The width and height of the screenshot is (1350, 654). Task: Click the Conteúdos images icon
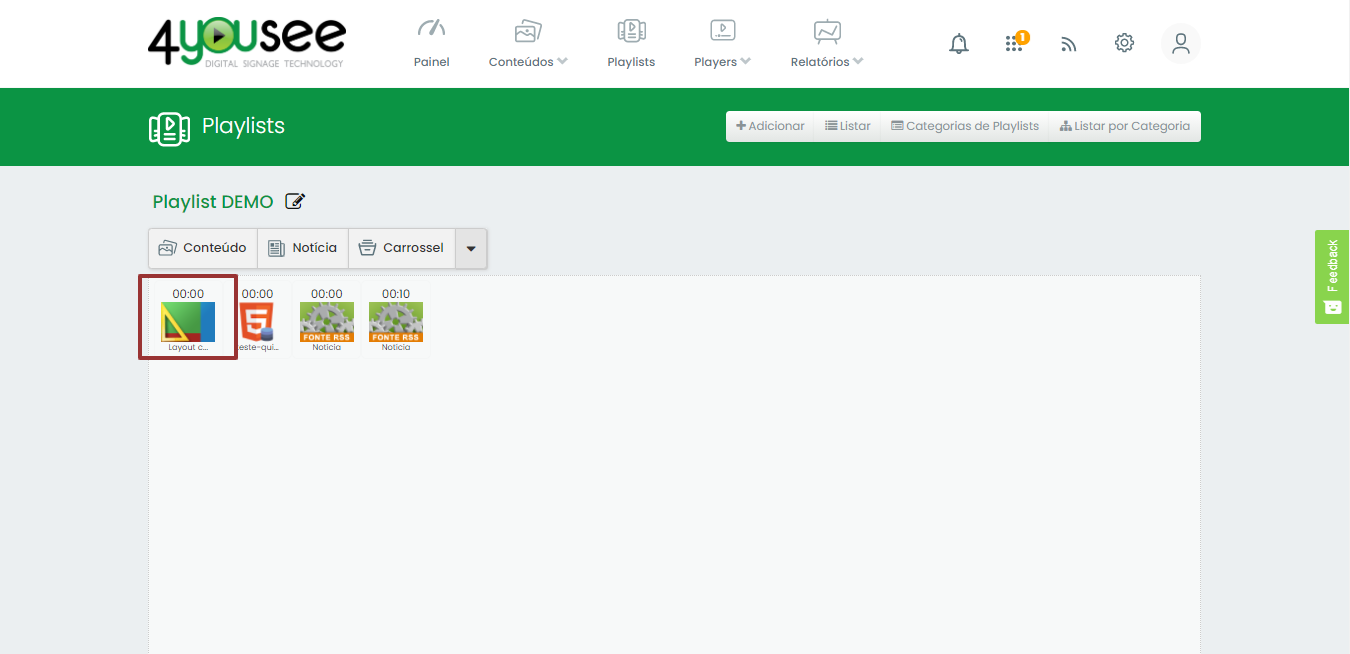[x=527, y=31]
